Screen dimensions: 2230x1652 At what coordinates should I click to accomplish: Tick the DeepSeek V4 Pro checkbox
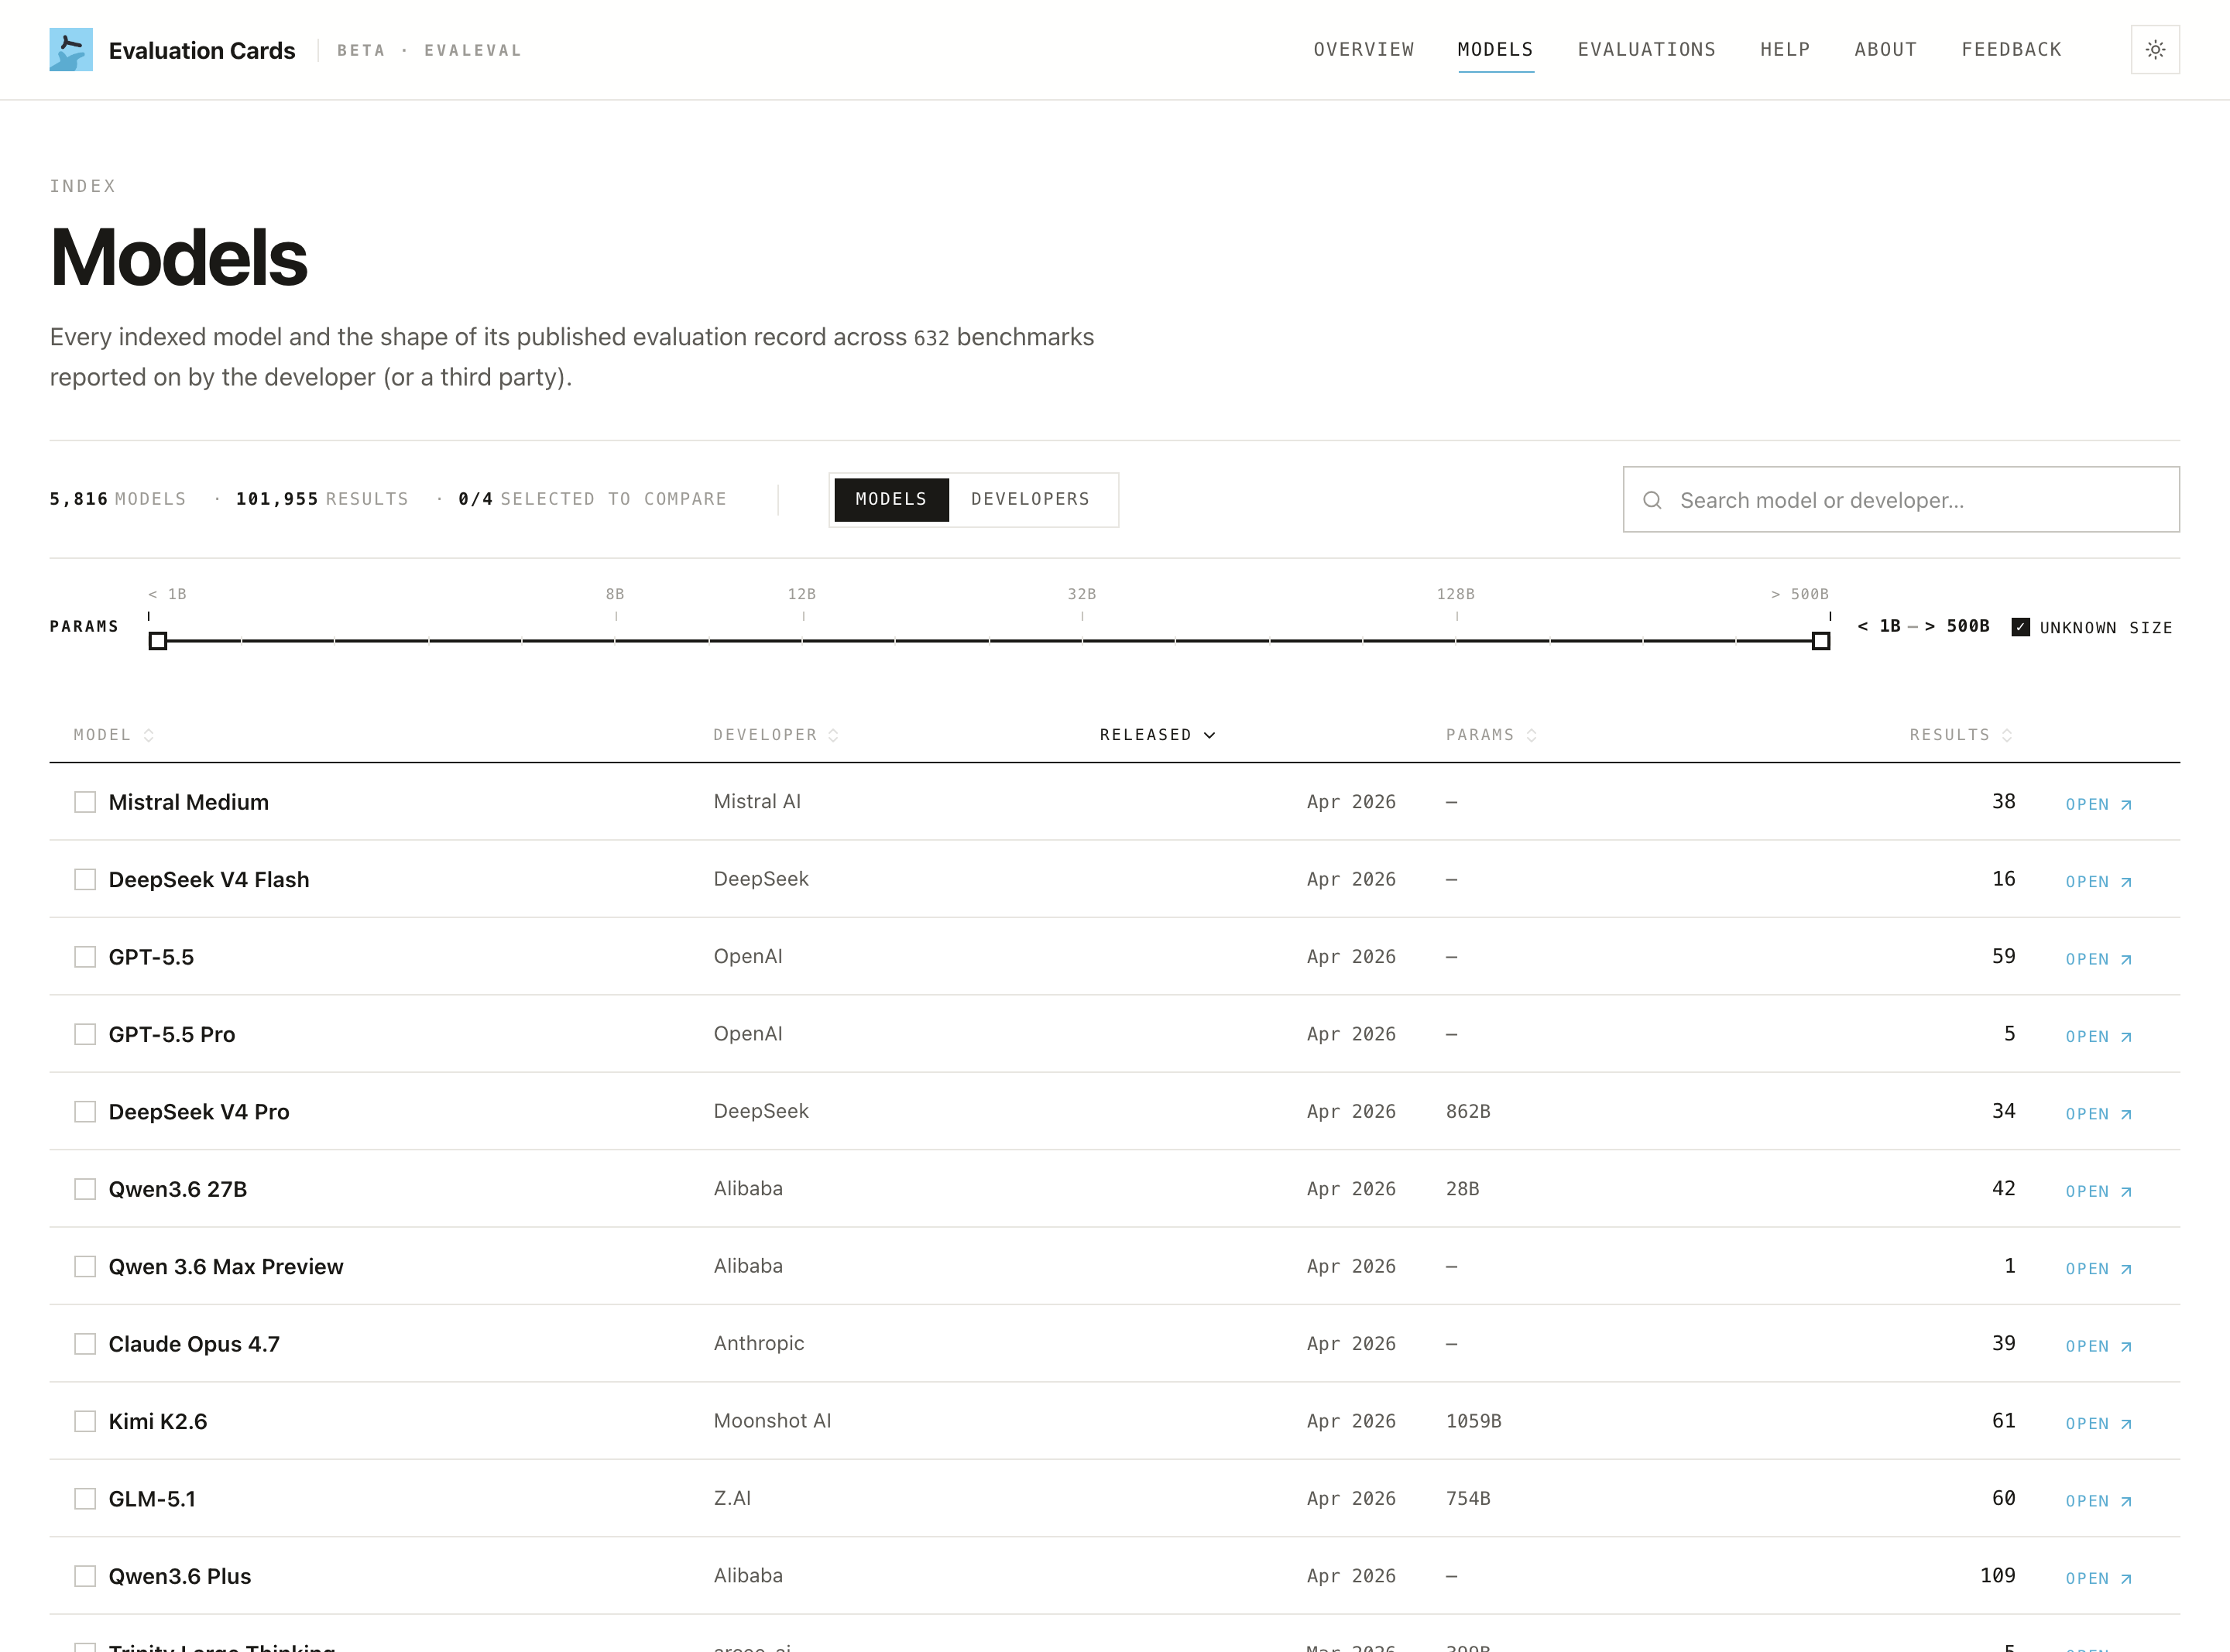point(85,1112)
